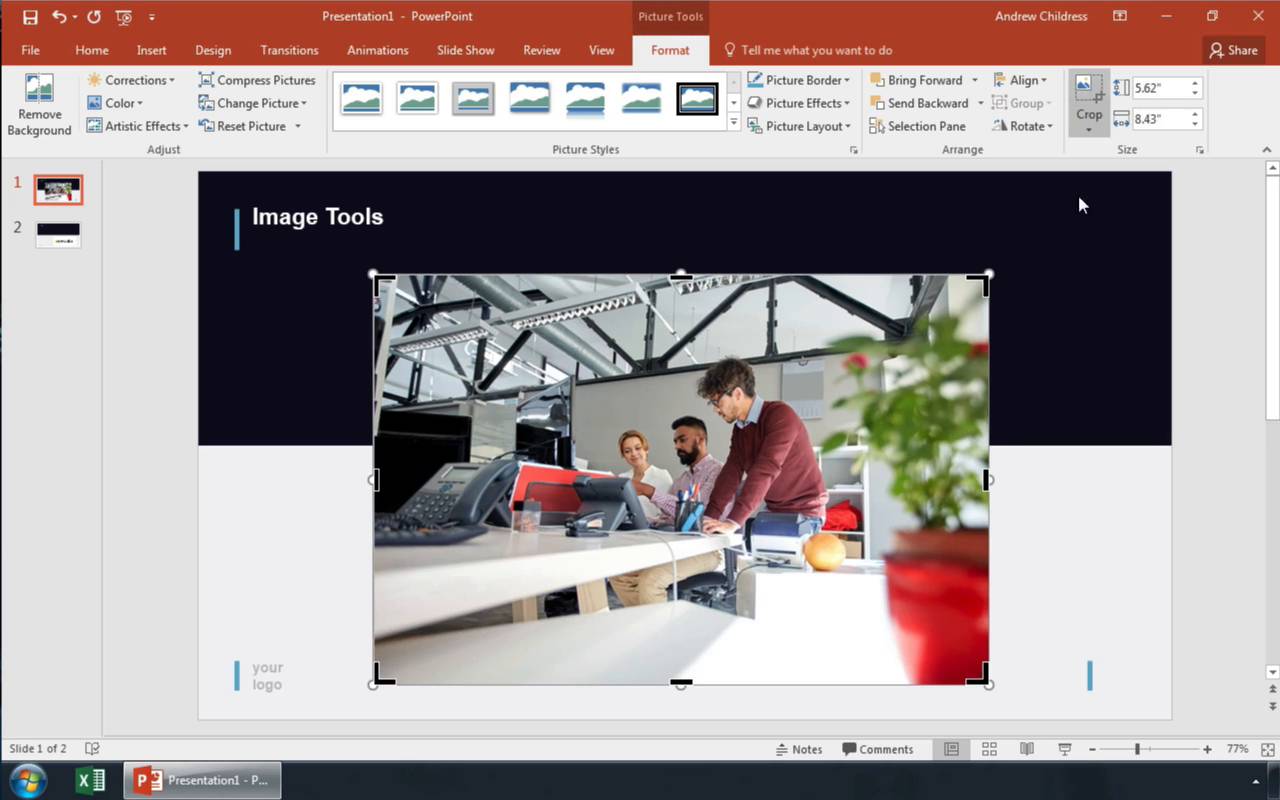This screenshot has width=1280, height=800.
Task: Select slide 2 thumbnail
Action: [x=57, y=234]
